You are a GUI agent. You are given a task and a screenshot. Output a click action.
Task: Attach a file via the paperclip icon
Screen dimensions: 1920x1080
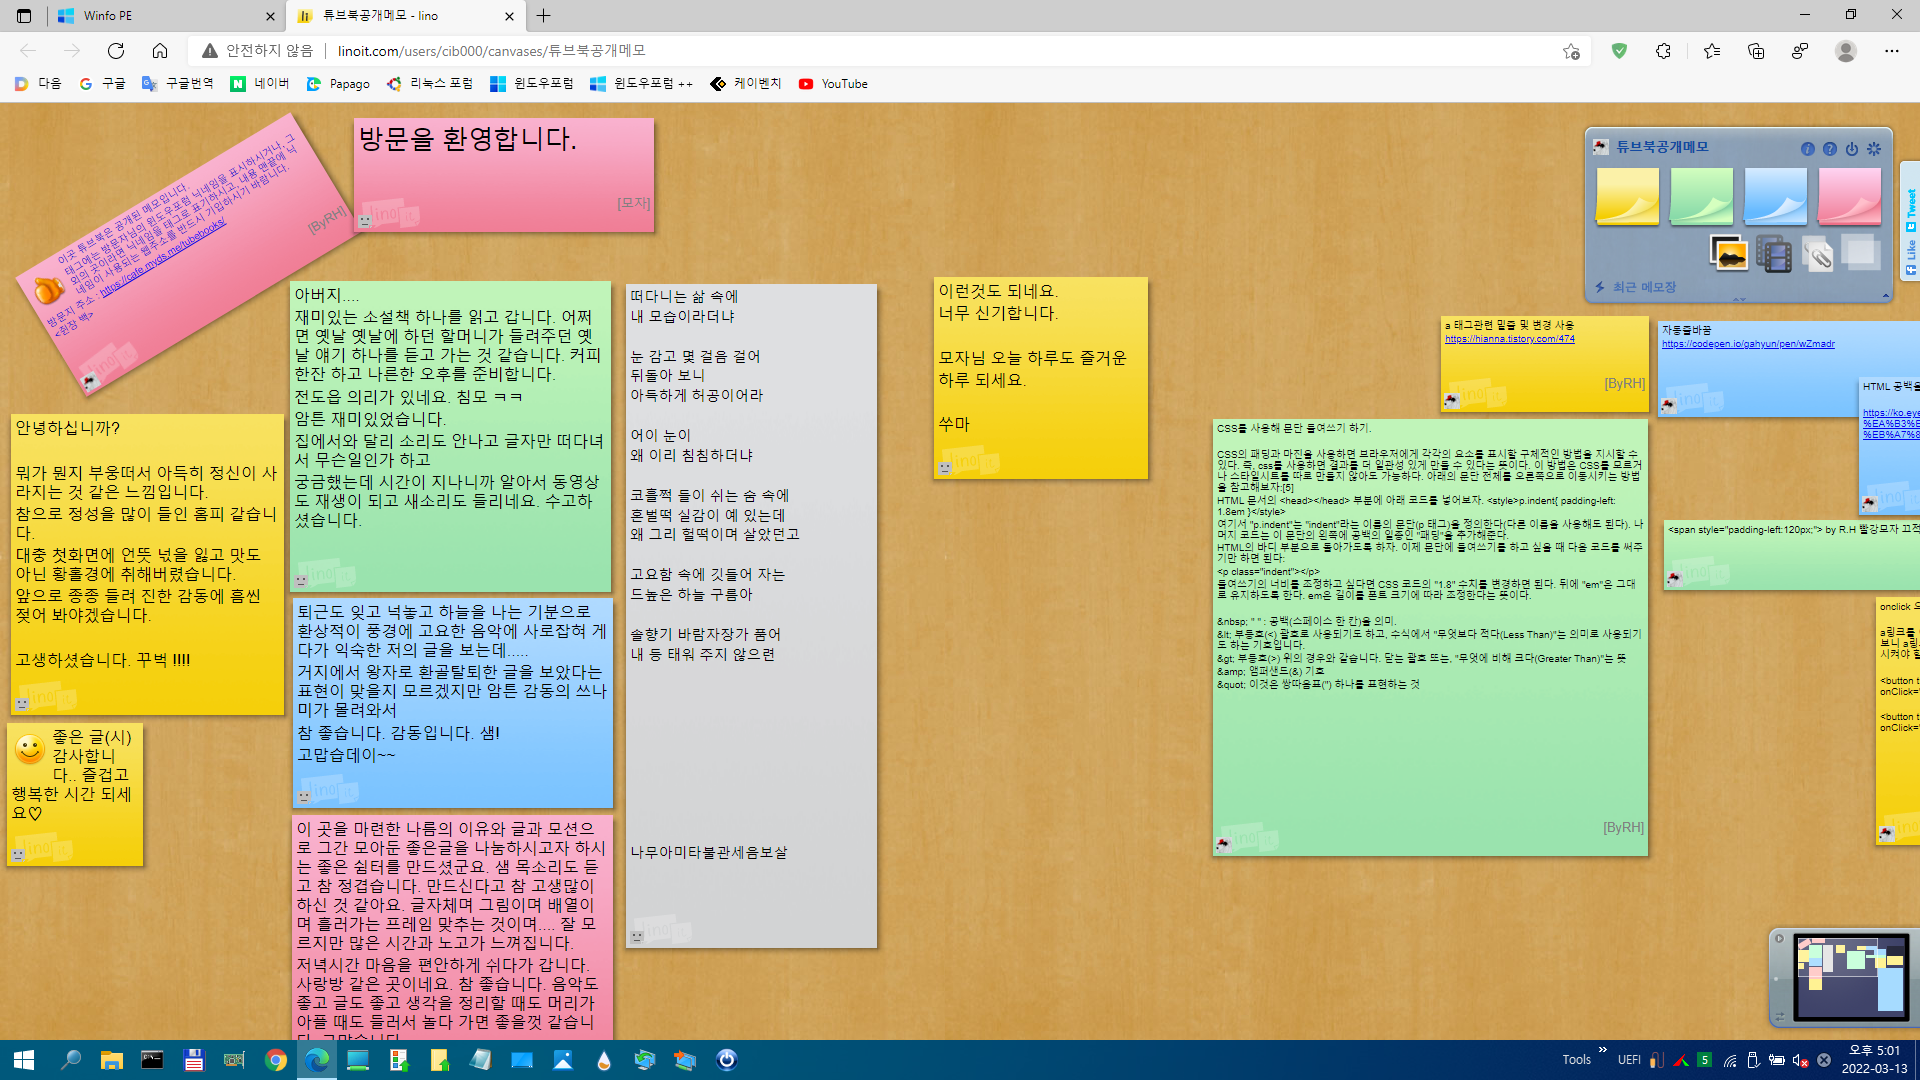click(1817, 254)
